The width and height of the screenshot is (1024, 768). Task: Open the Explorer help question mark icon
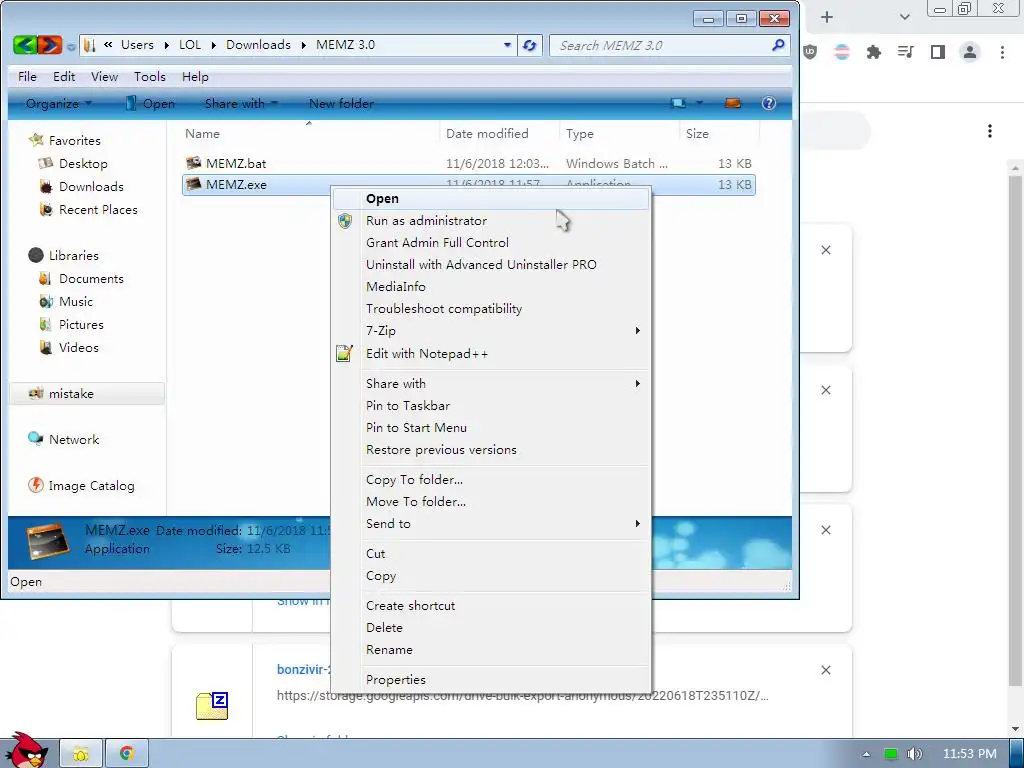[769, 103]
